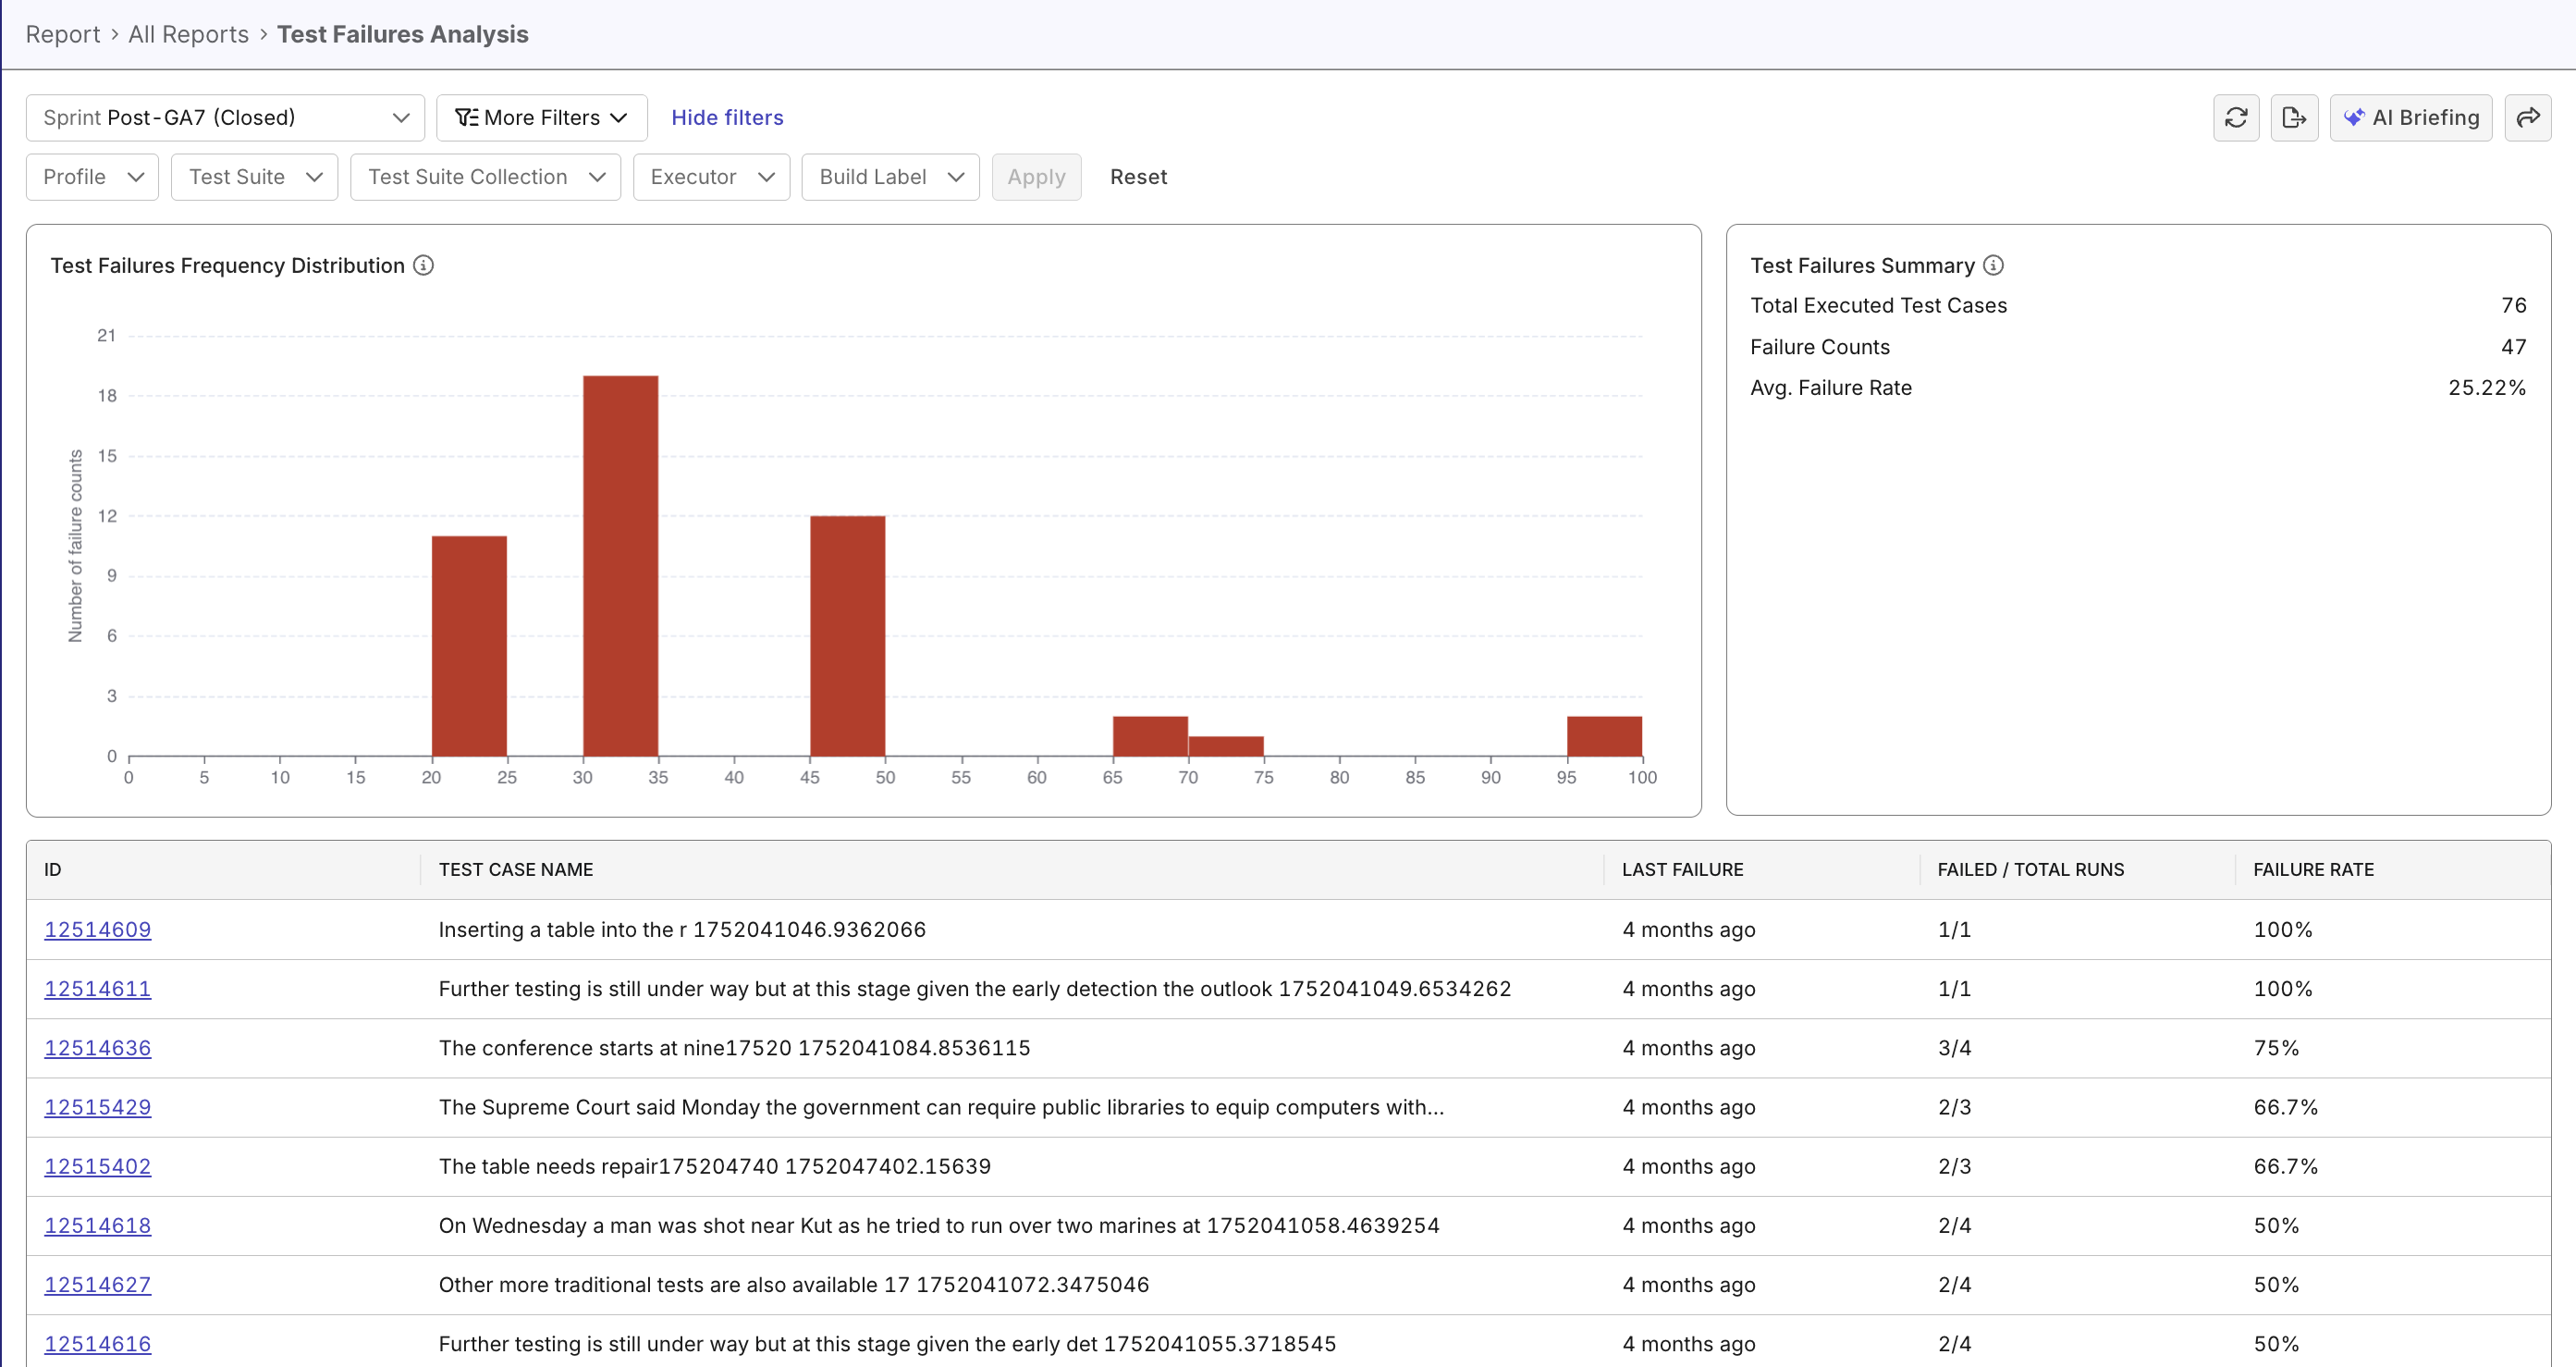Image resolution: width=2576 pixels, height=1367 pixels.
Task: Open test case 12514609
Action: pos(97,929)
